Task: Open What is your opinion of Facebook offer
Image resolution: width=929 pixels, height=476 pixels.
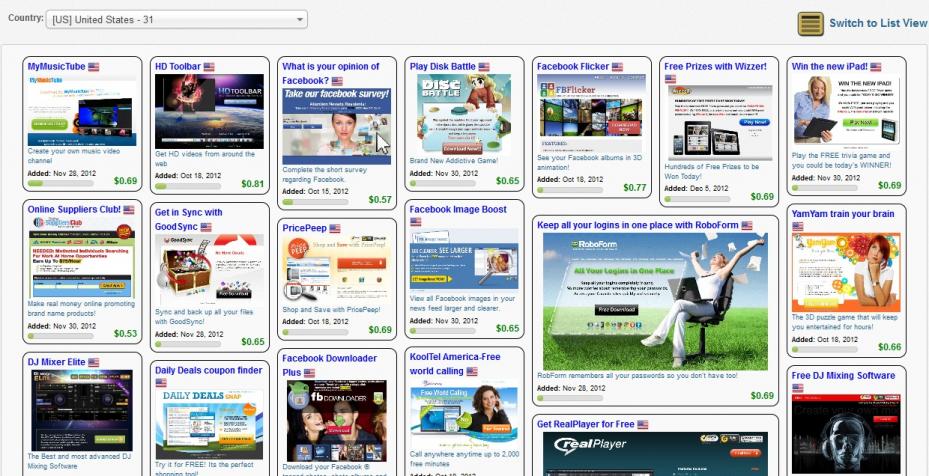Action: pyautogui.click(x=331, y=73)
